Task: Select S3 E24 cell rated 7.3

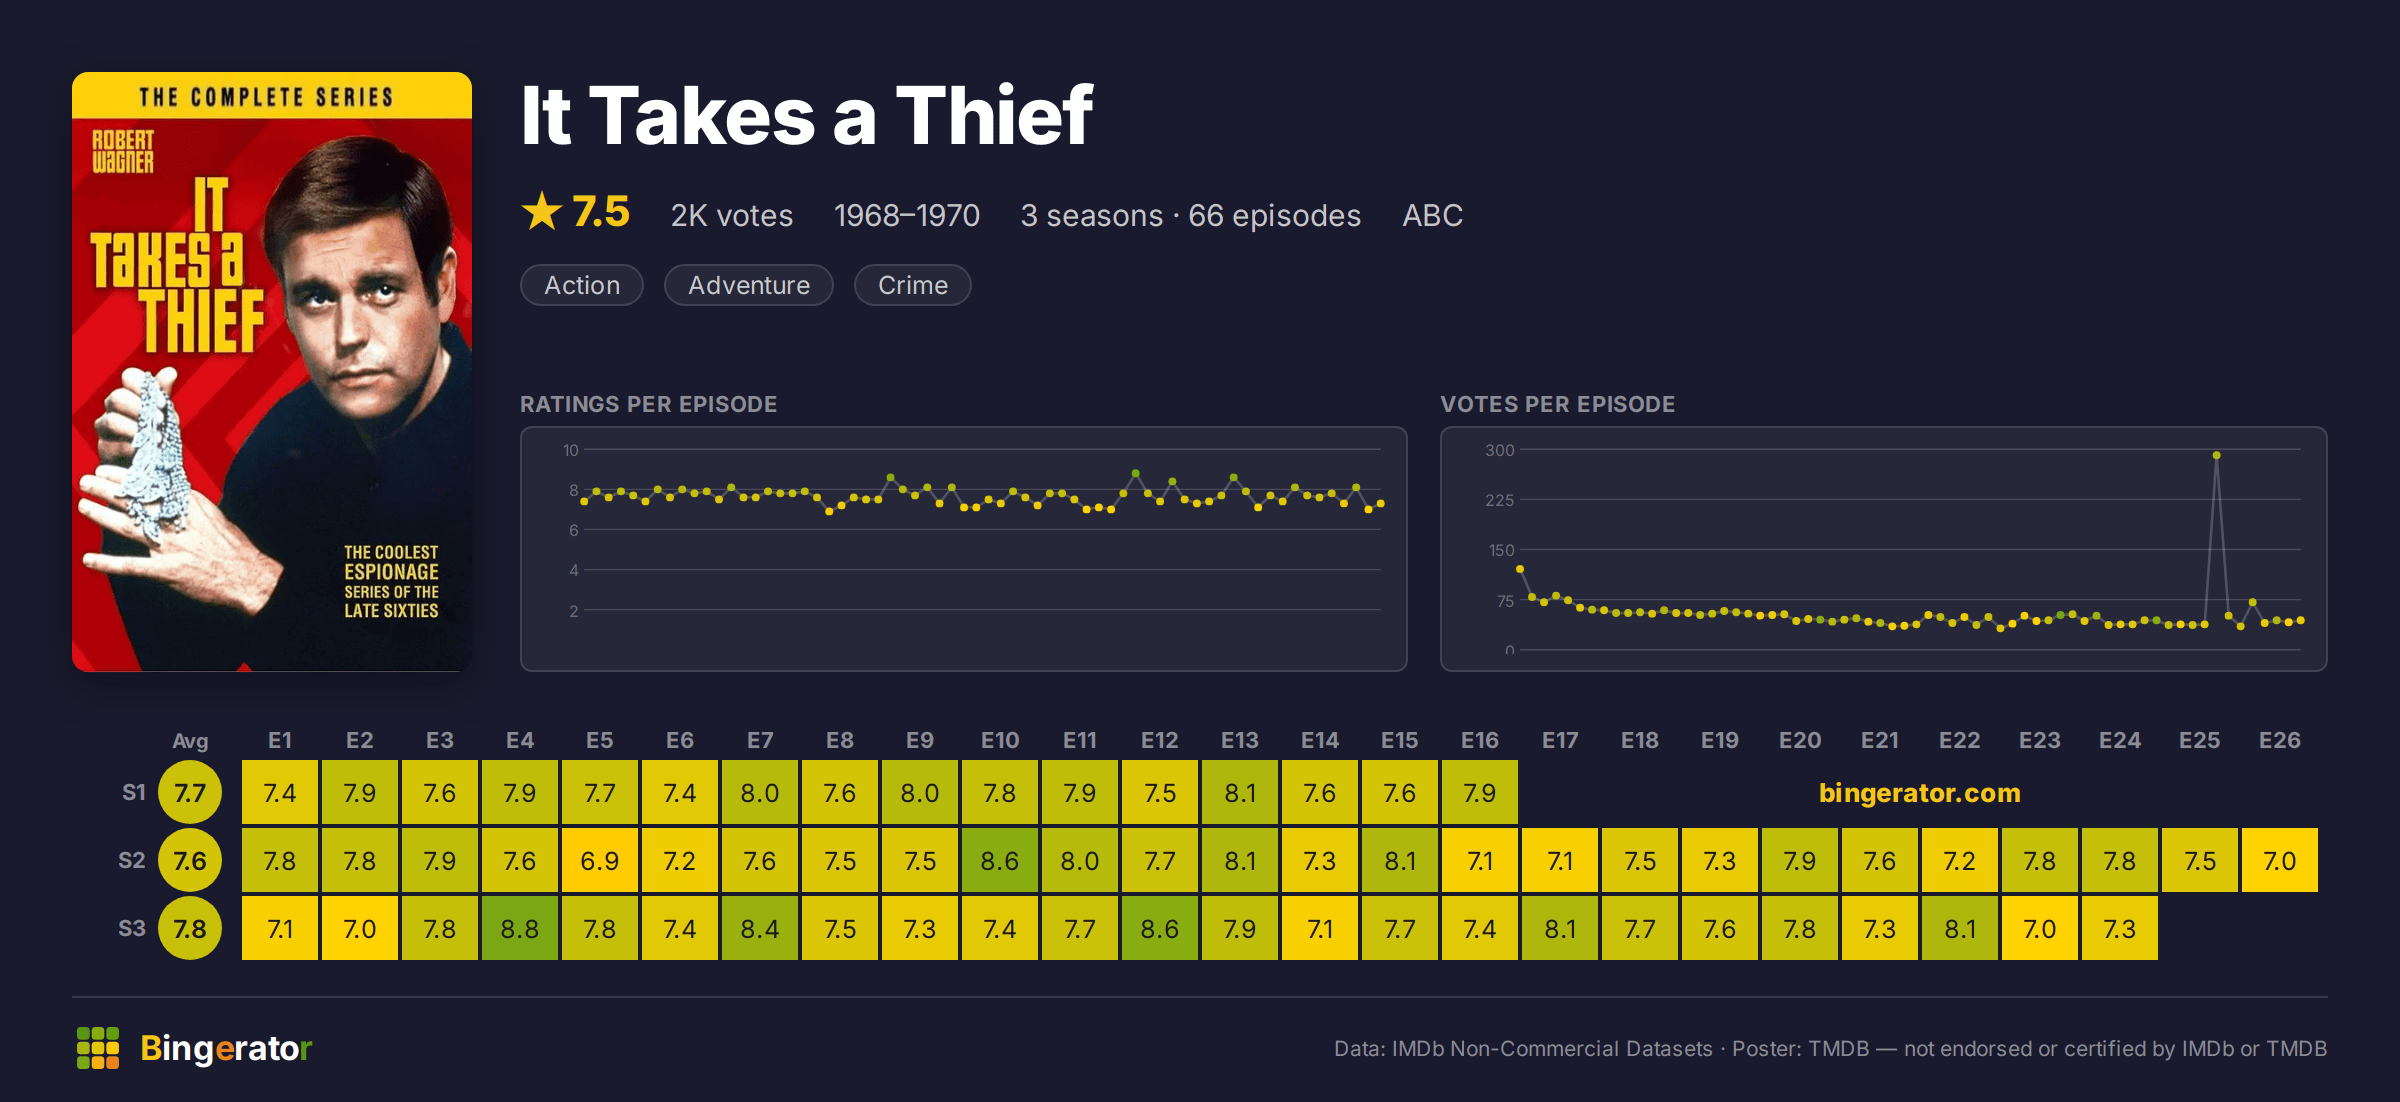Action: tap(2120, 929)
